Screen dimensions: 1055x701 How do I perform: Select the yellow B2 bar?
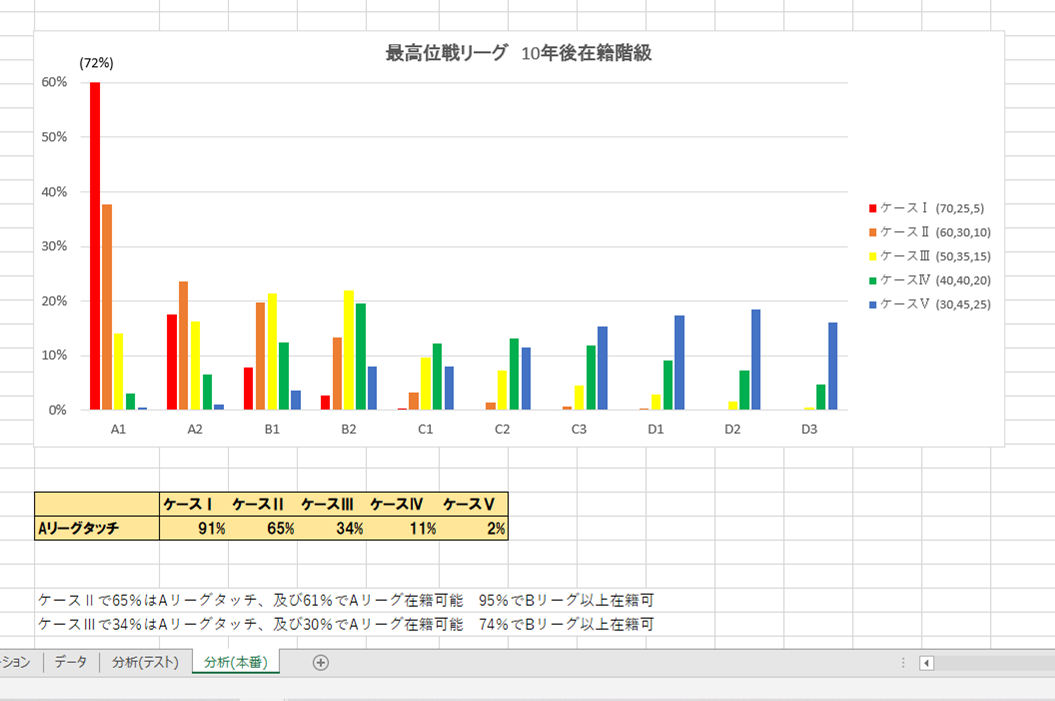click(349, 350)
